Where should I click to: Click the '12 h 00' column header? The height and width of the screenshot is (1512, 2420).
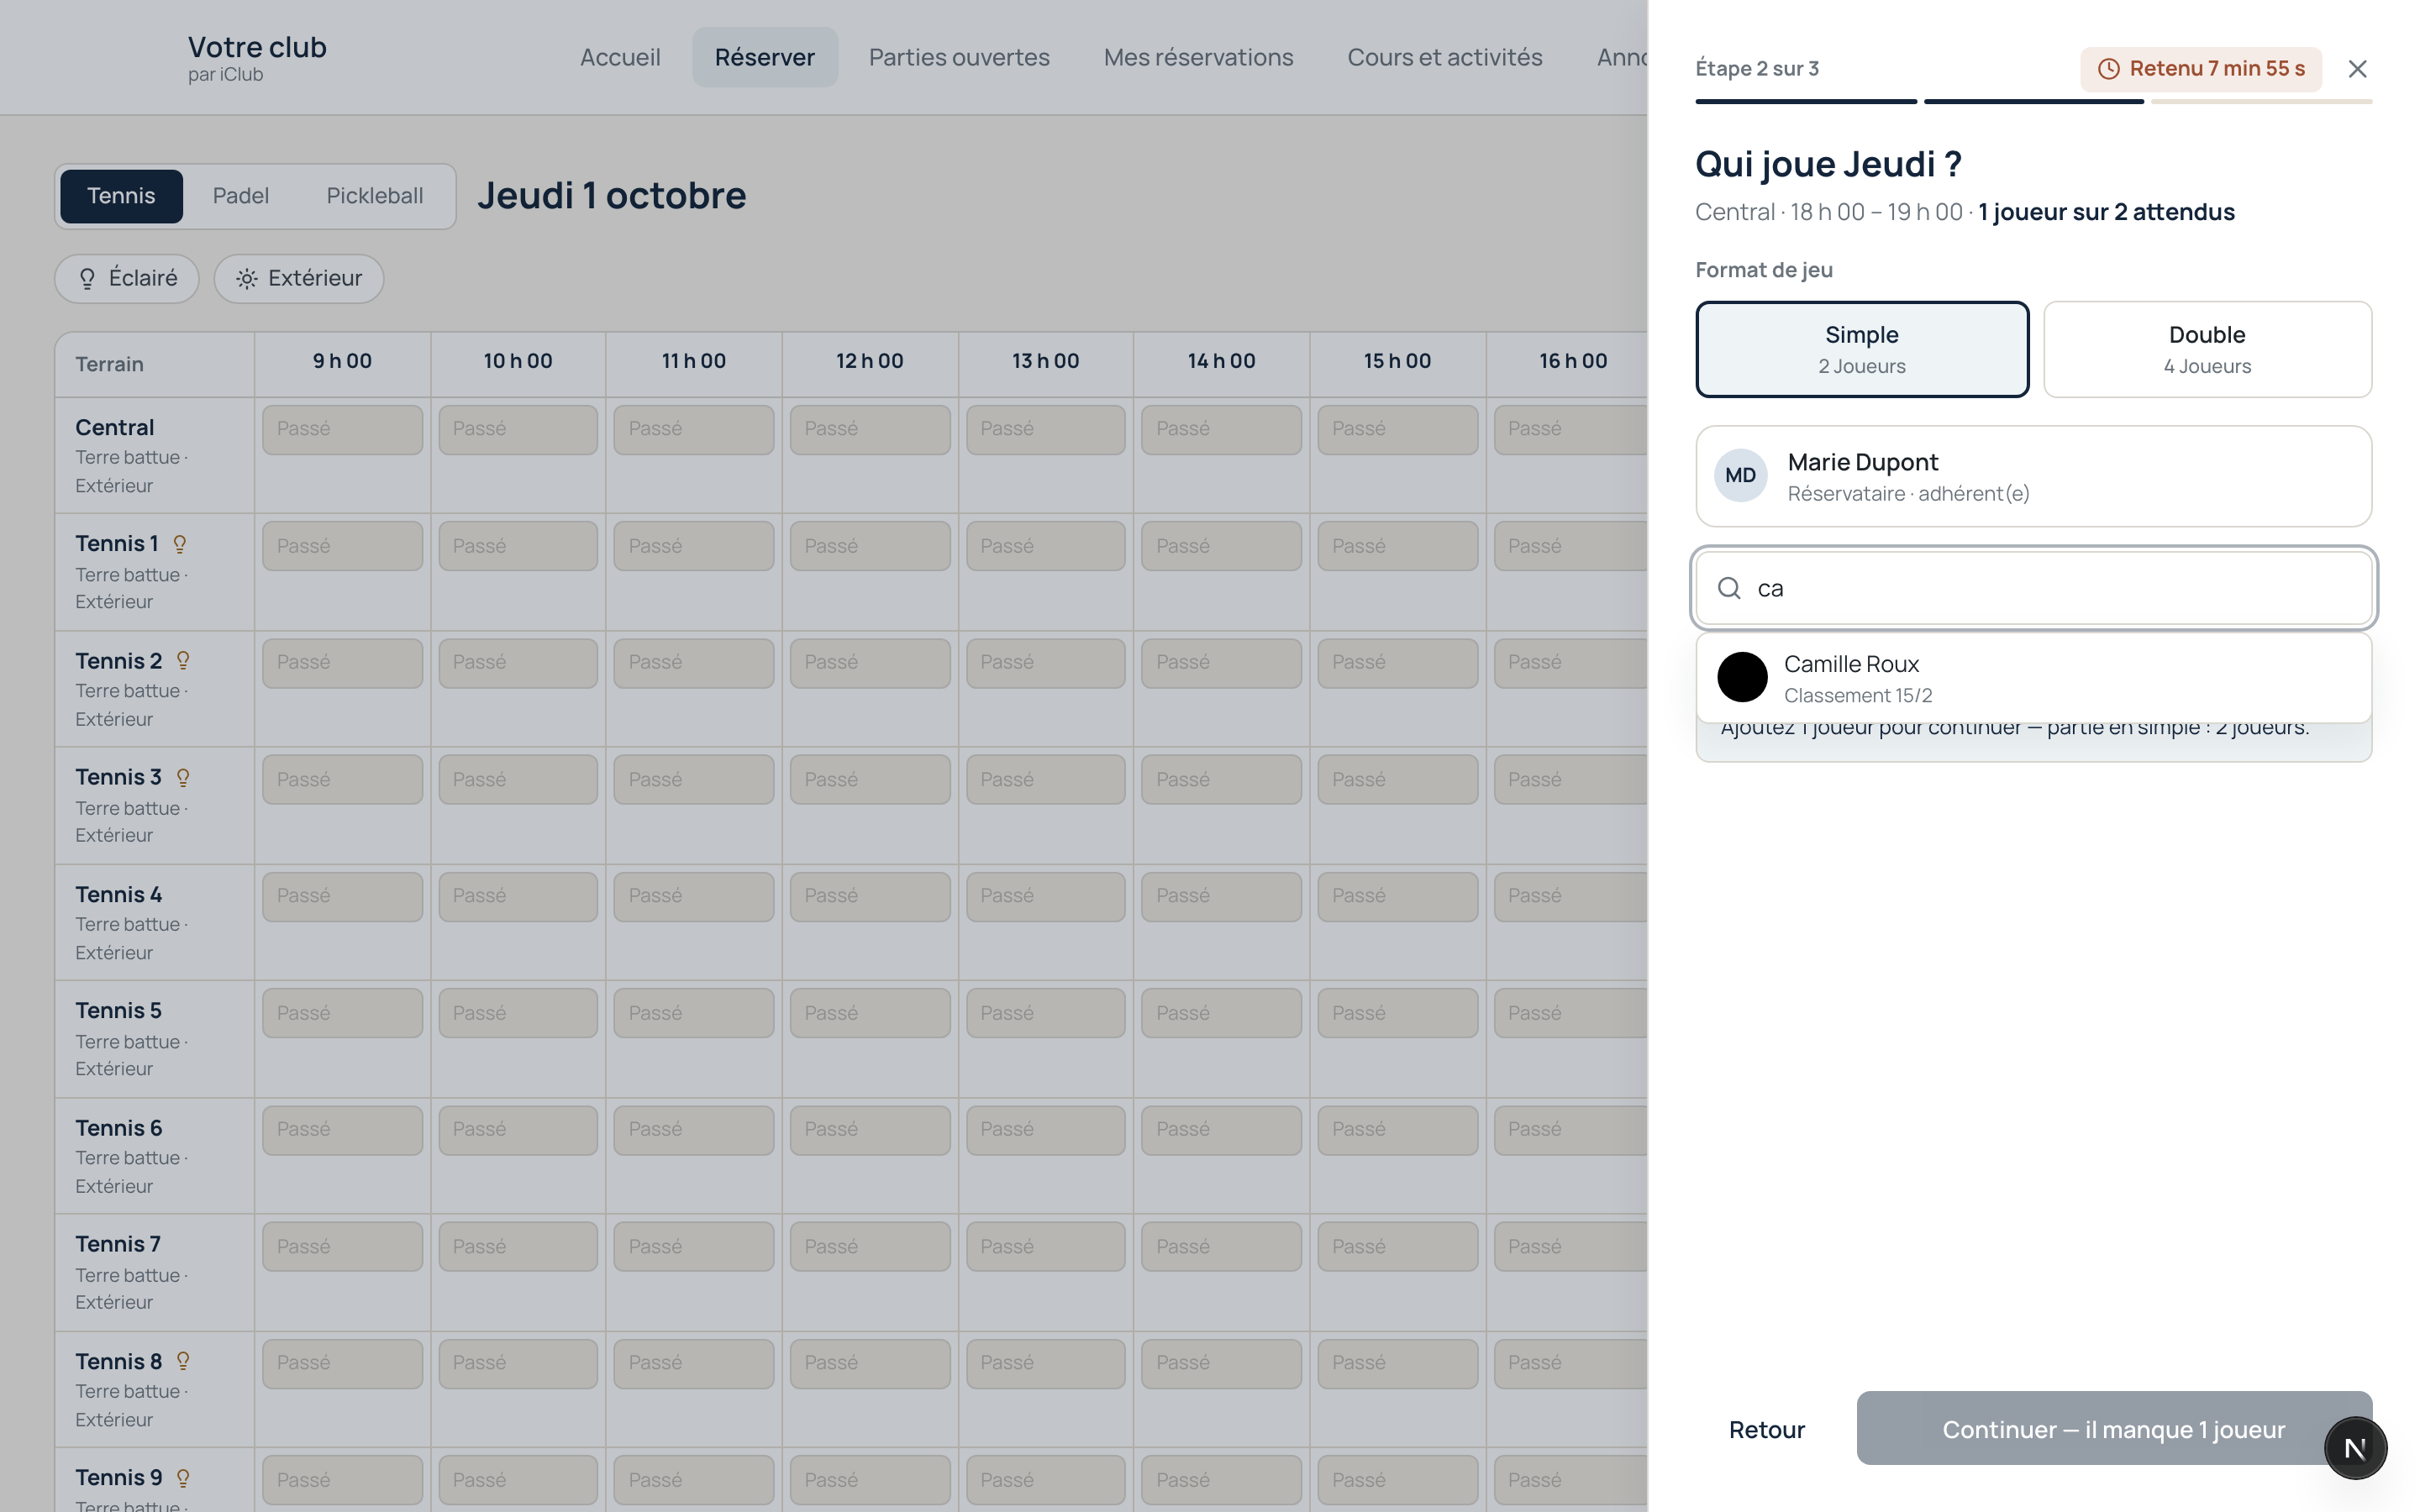click(x=869, y=361)
